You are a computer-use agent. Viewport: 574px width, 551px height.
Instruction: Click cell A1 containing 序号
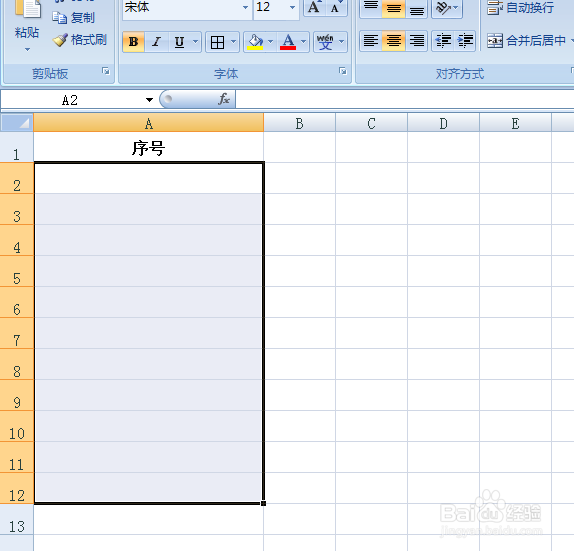coord(148,147)
